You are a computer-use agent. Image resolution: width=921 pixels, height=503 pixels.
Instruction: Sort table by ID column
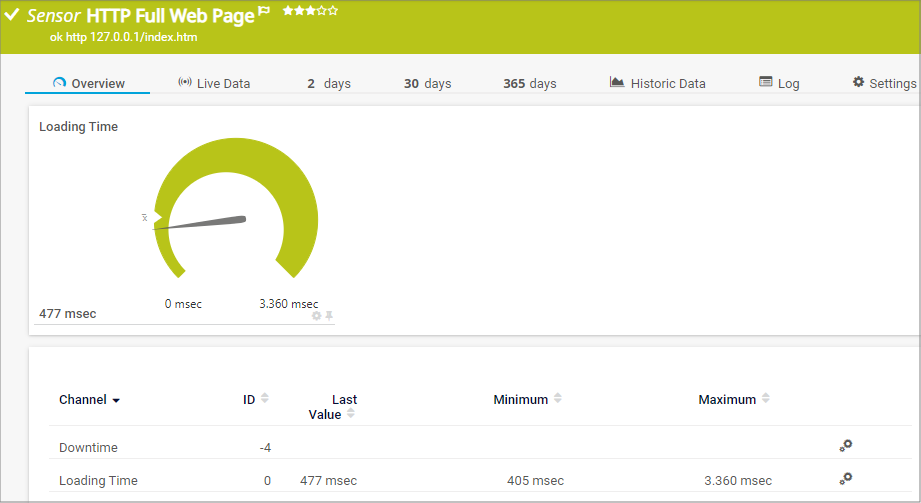pos(265,399)
